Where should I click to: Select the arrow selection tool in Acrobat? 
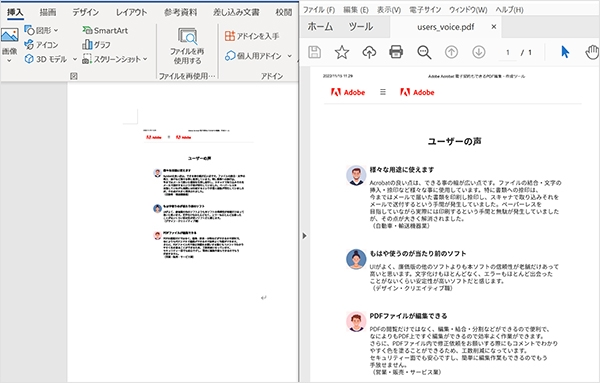(565, 52)
